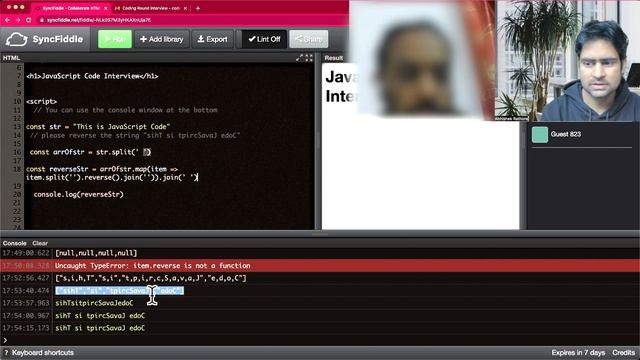Open the Add library dialog

162,39
